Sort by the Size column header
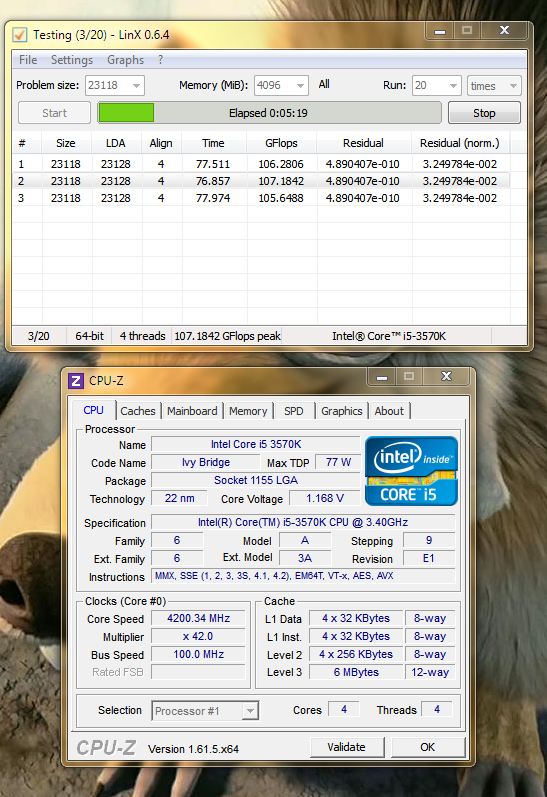 click(x=66, y=143)
